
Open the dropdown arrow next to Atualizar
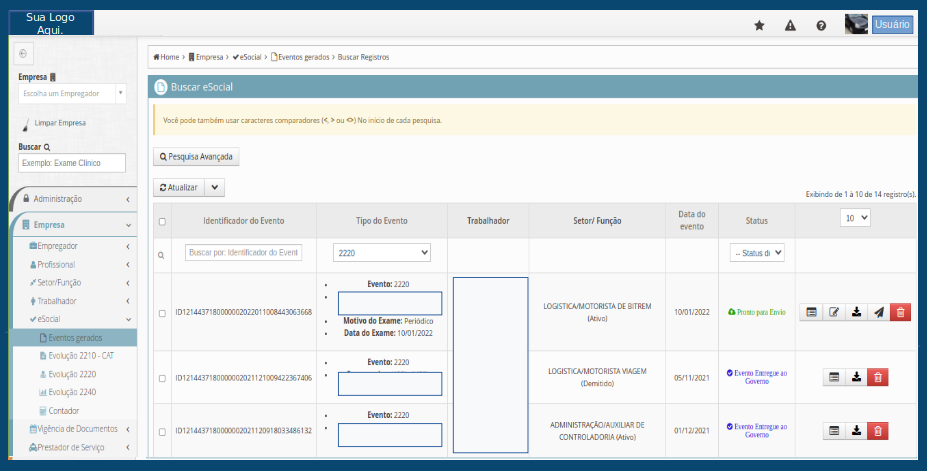pos(215,187)
